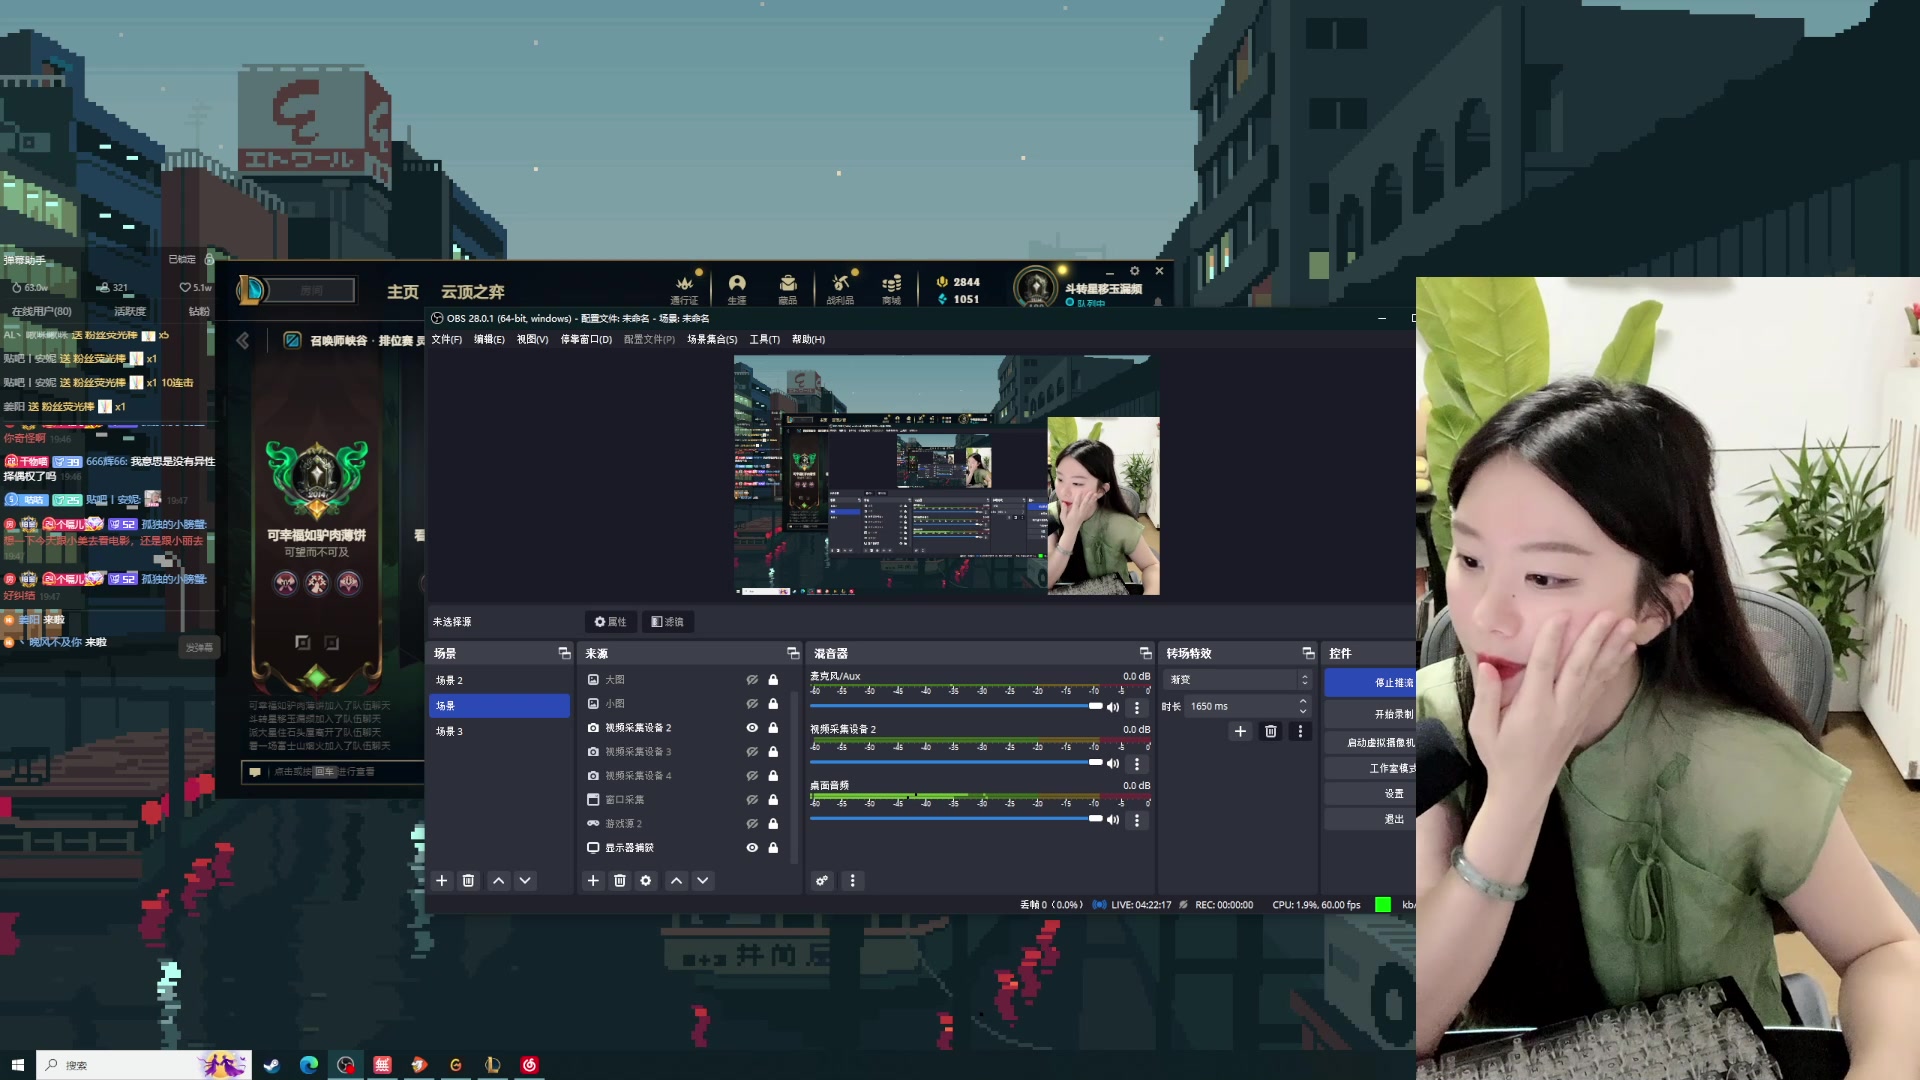This screenshot has height=1080, width=1920.
Task: Mute the 桌面音频 speaker icon
Action: 1113,820
